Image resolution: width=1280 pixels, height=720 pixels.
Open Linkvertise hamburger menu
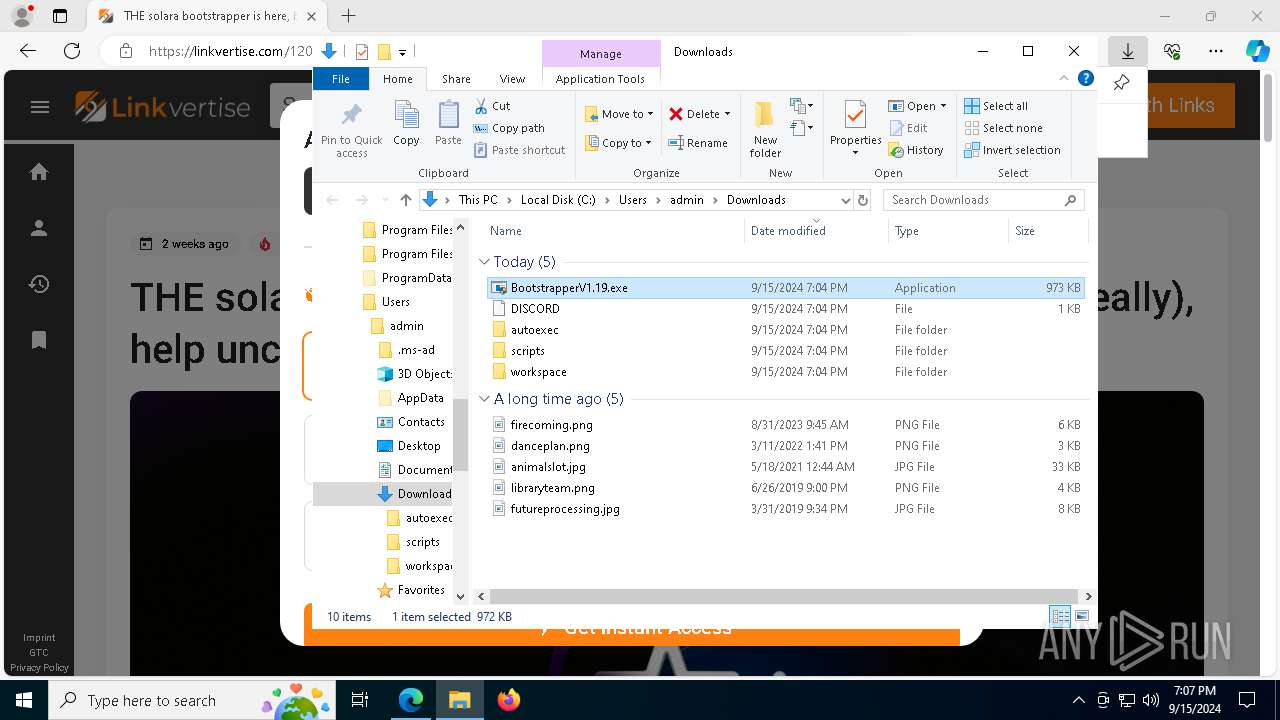pos(40,107)
